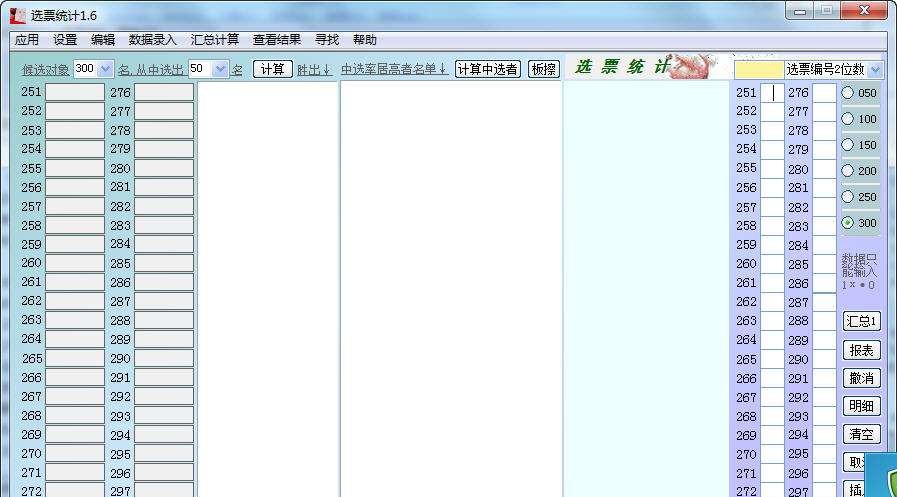
Task: Open the 汇总计算 menu
Action: coord(215,39)
